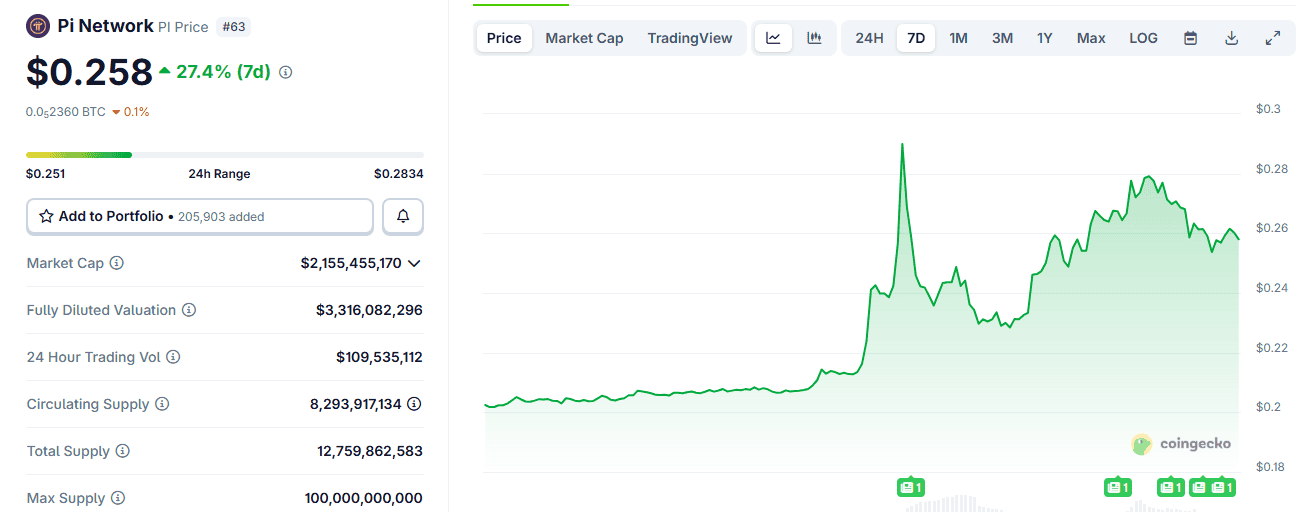
Task: Switch to the Market Cap tab
Action: 584,38
